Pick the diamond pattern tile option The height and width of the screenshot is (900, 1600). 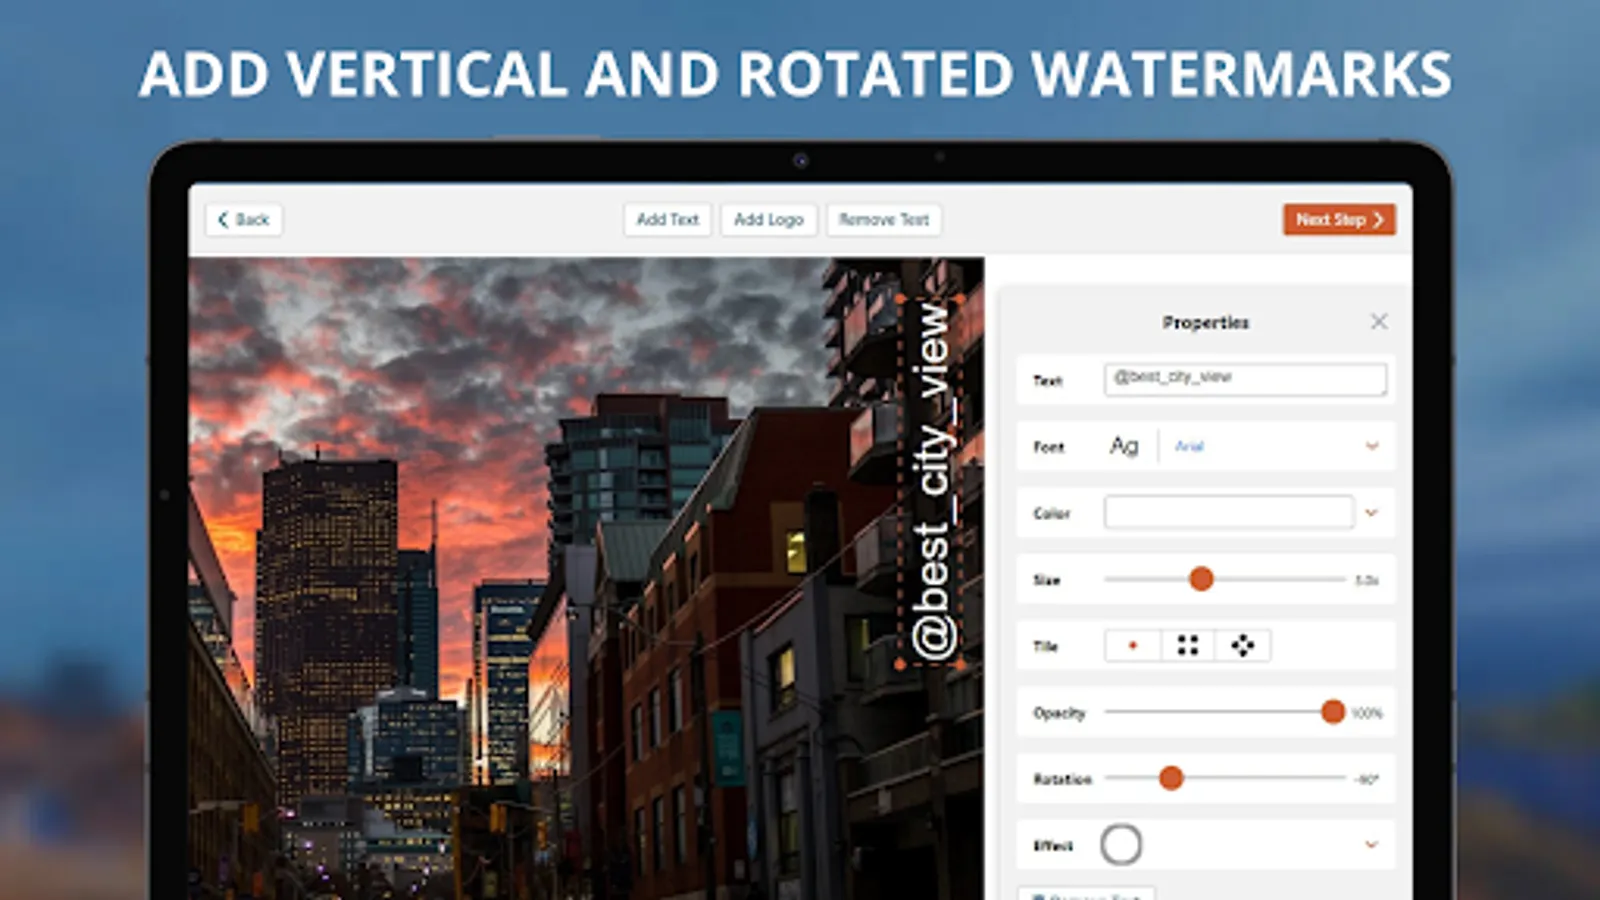pyautogui.click(x=1243, y=646)
